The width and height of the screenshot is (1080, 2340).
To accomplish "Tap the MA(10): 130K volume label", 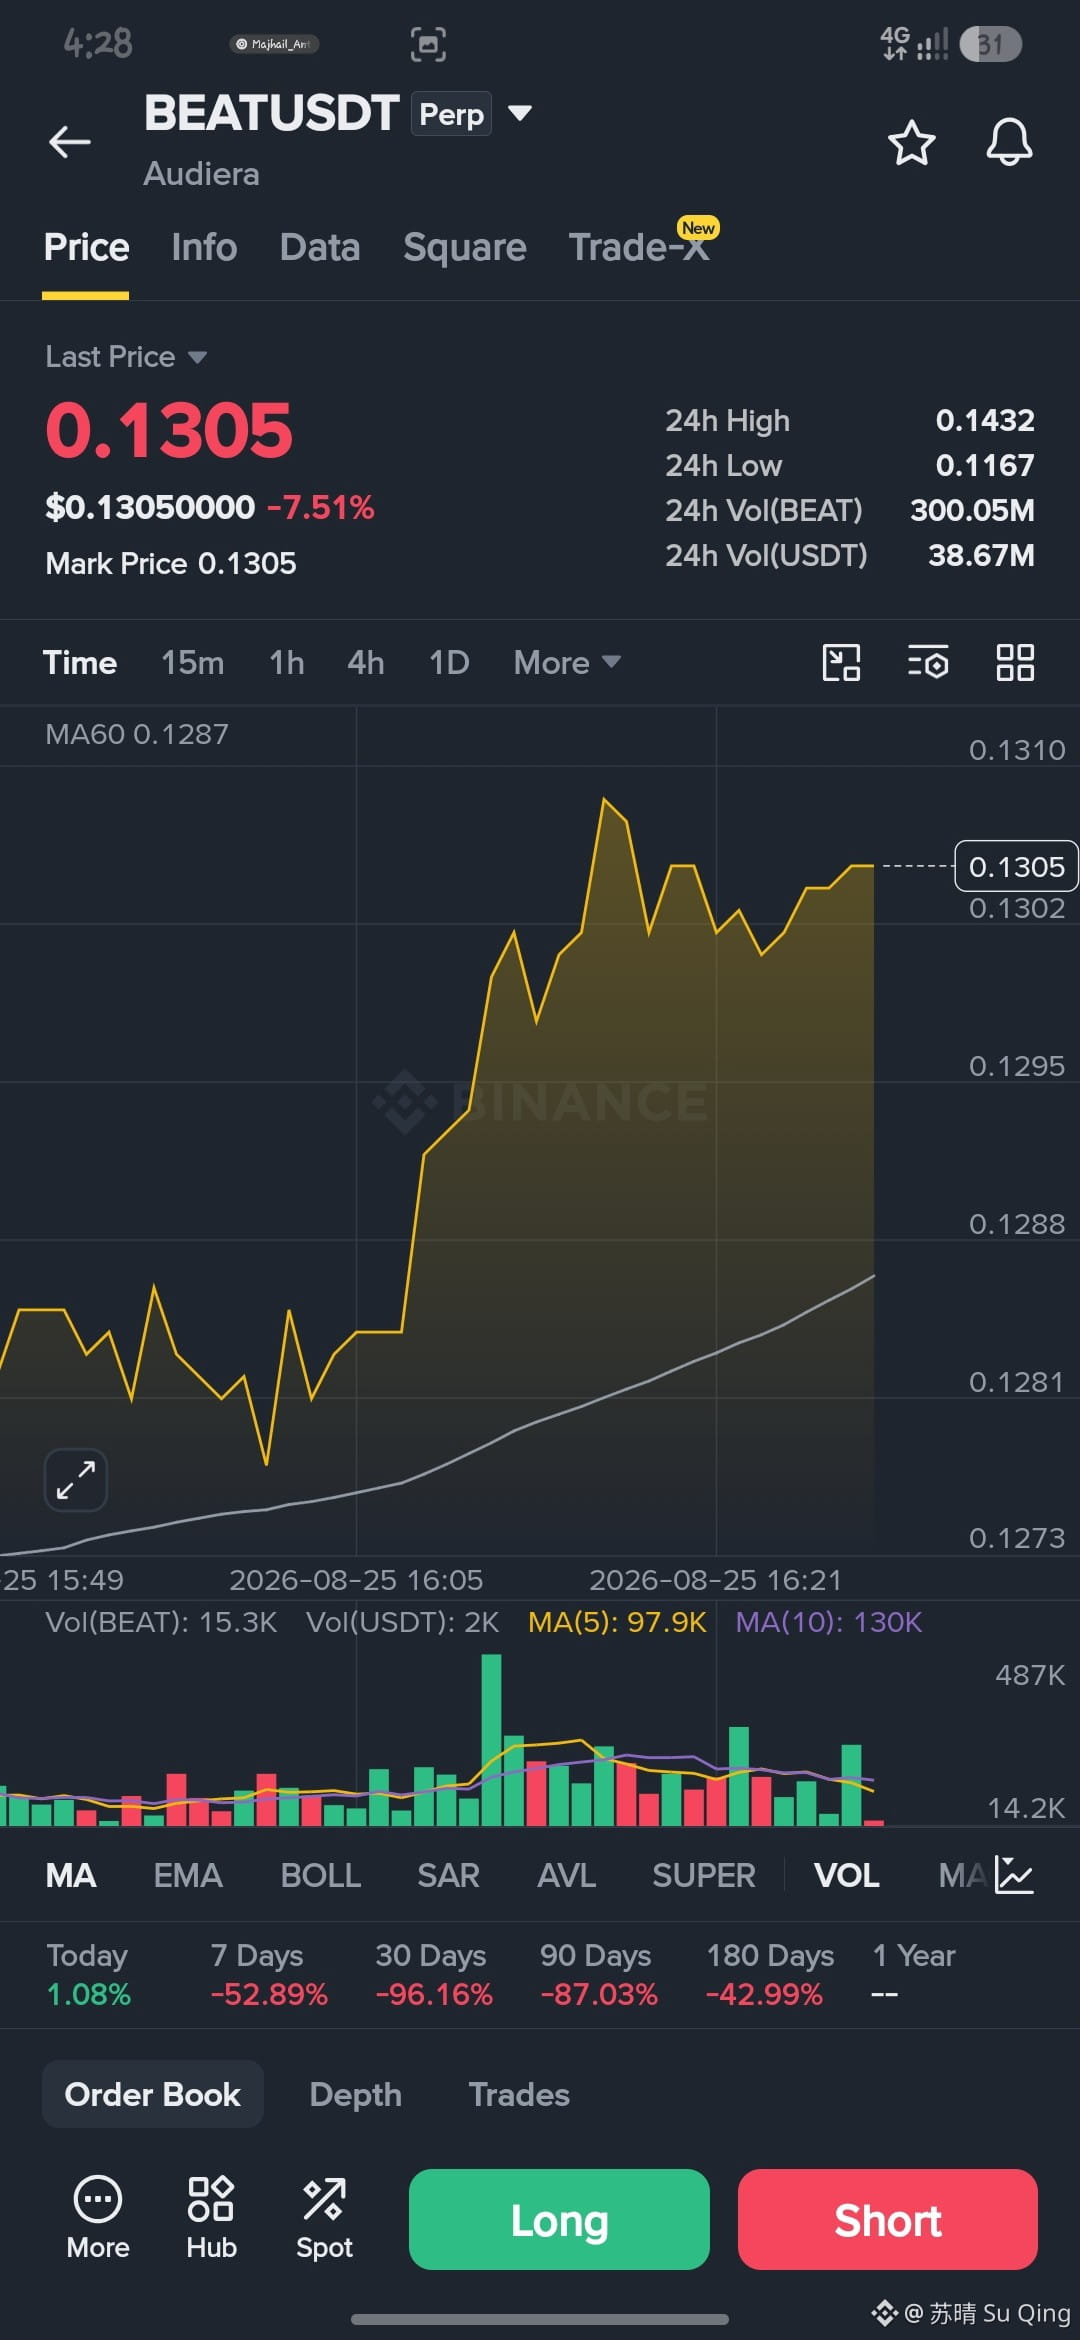I will click(x=829, y=1622).
